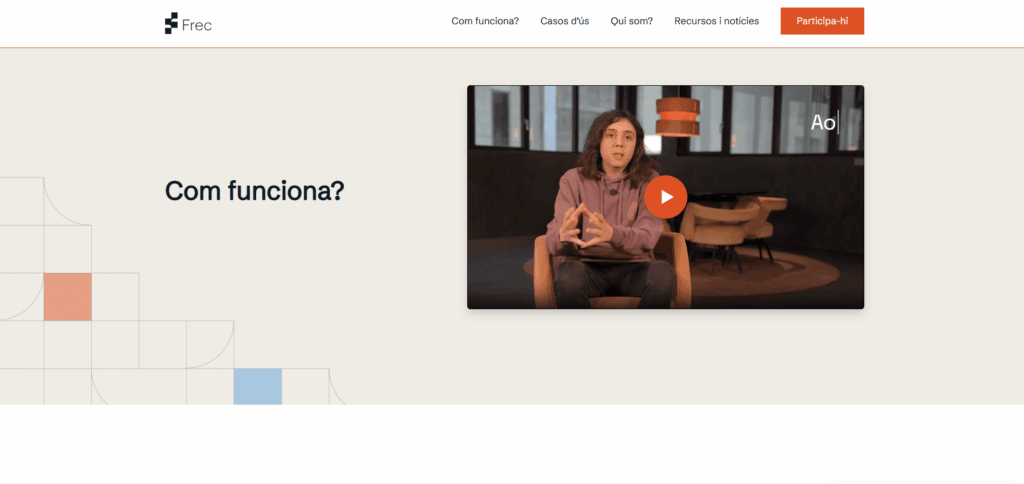Go to the Qui som? page
The width and height of the screenshot is (1024, 484).
click(x=632, y=21)
